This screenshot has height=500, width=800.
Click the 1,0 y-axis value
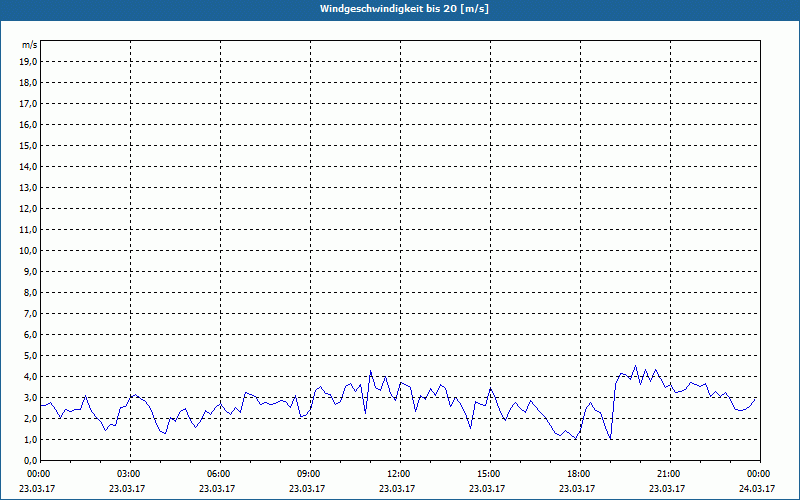(31, 439)
